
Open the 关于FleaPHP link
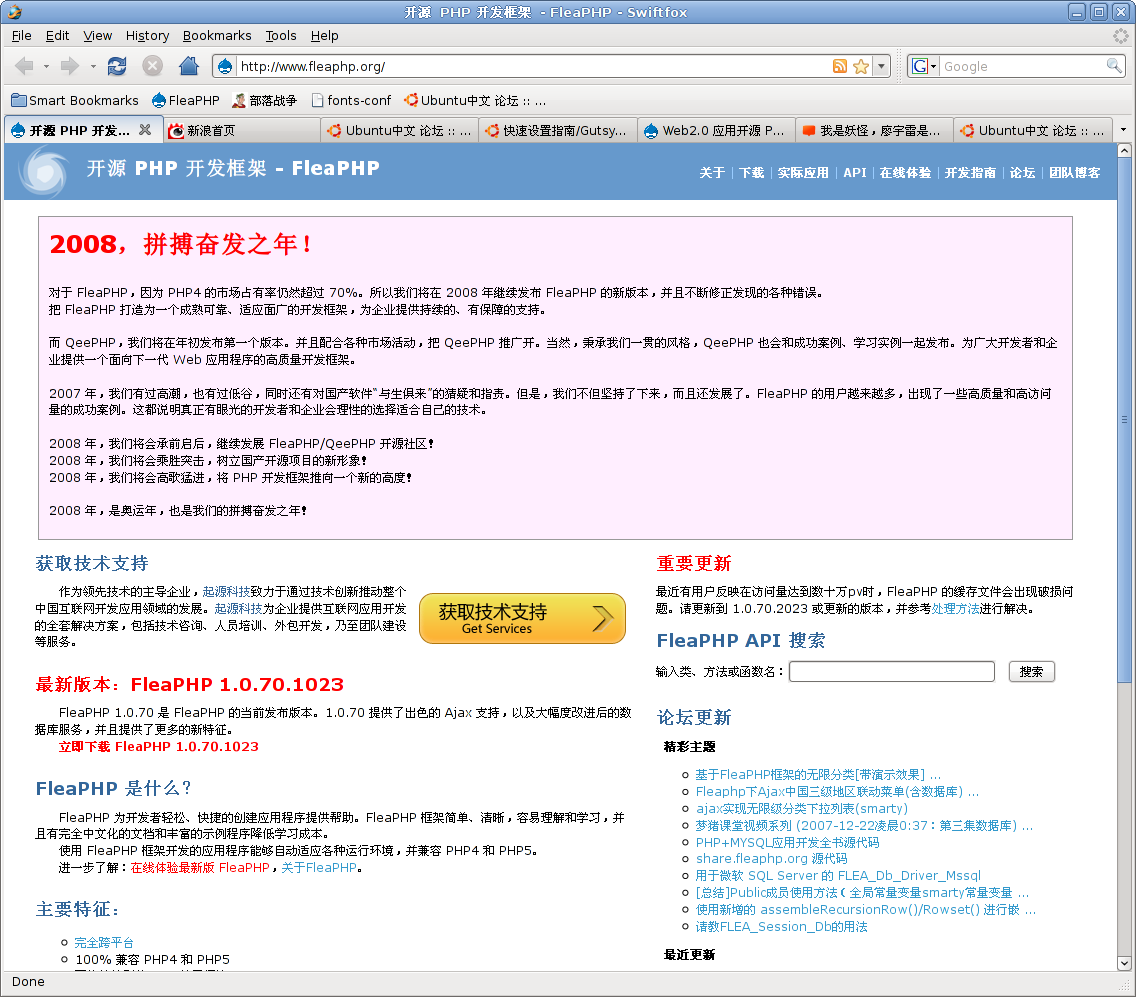319,867
